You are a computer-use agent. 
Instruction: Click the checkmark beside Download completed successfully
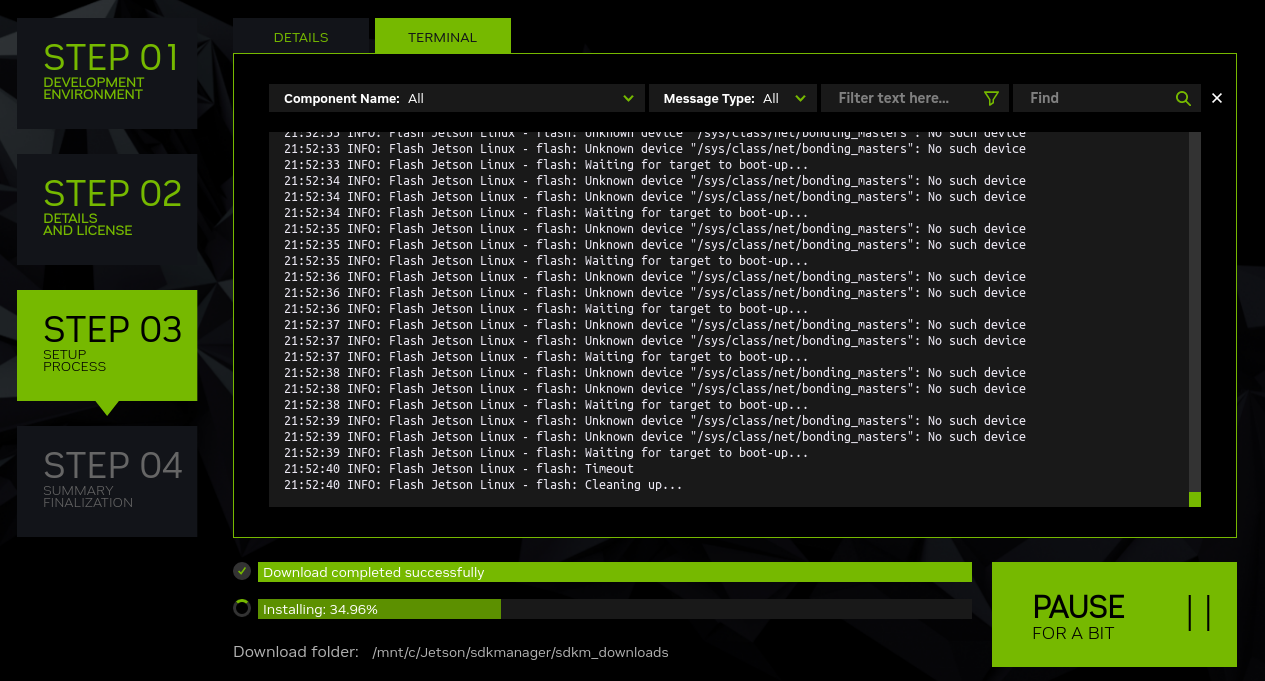pyautogui.click(x=241, y=571)
